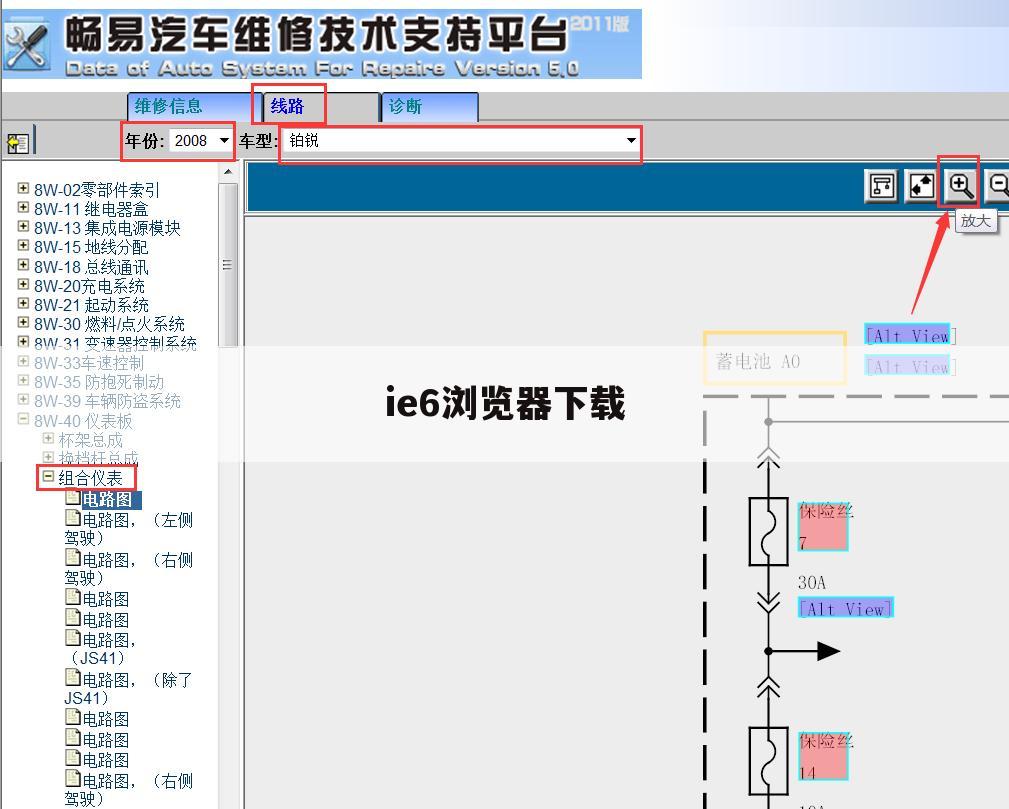Image resolution: width=1009 pixels, height=809 pixels.
Task: Expand the 8W-15 地线分配 node
Action: pos(23,245)
